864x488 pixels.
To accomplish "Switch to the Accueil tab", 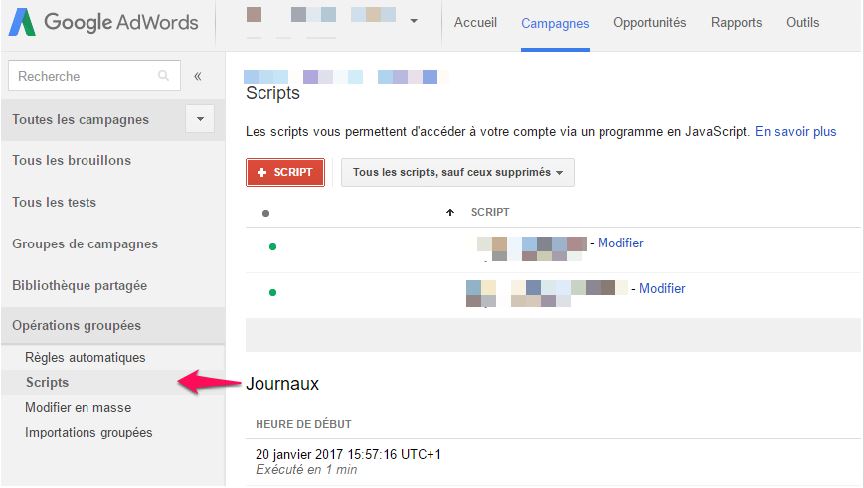I will pyautogui.click(x=475, y=23).
